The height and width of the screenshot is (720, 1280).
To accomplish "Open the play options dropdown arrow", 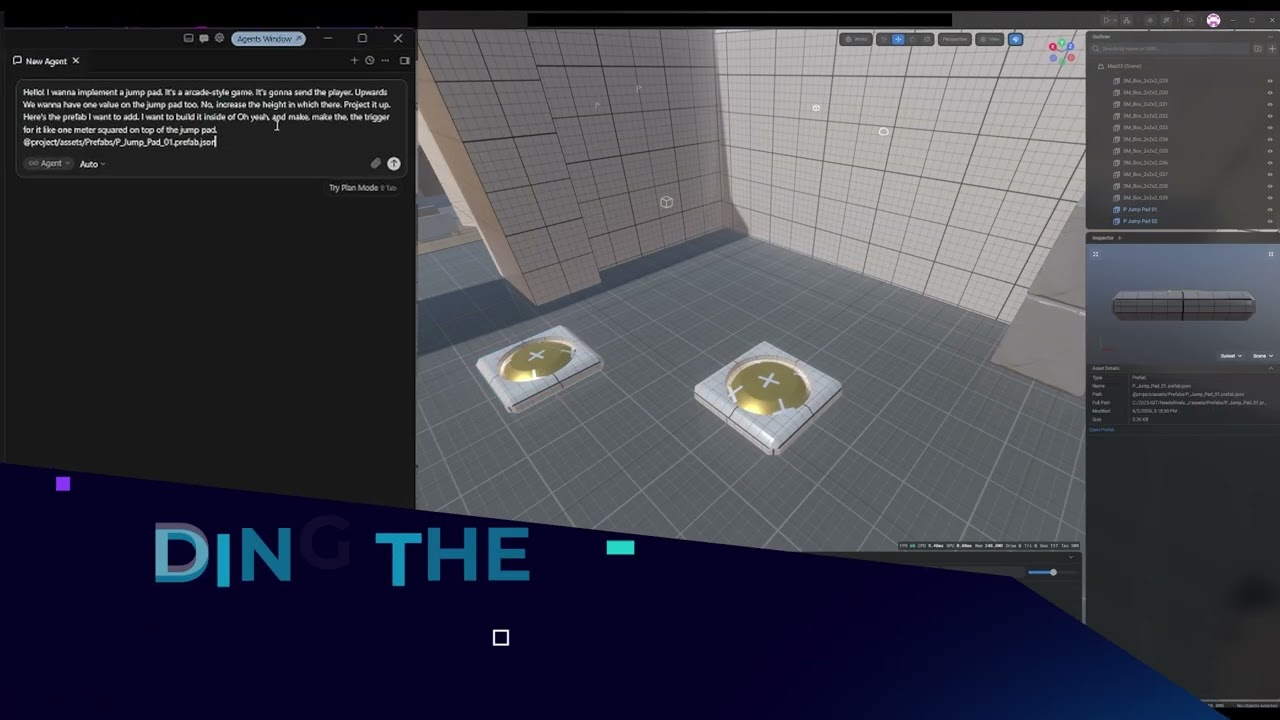I will pyautogui.click(x=1115, y=20).
